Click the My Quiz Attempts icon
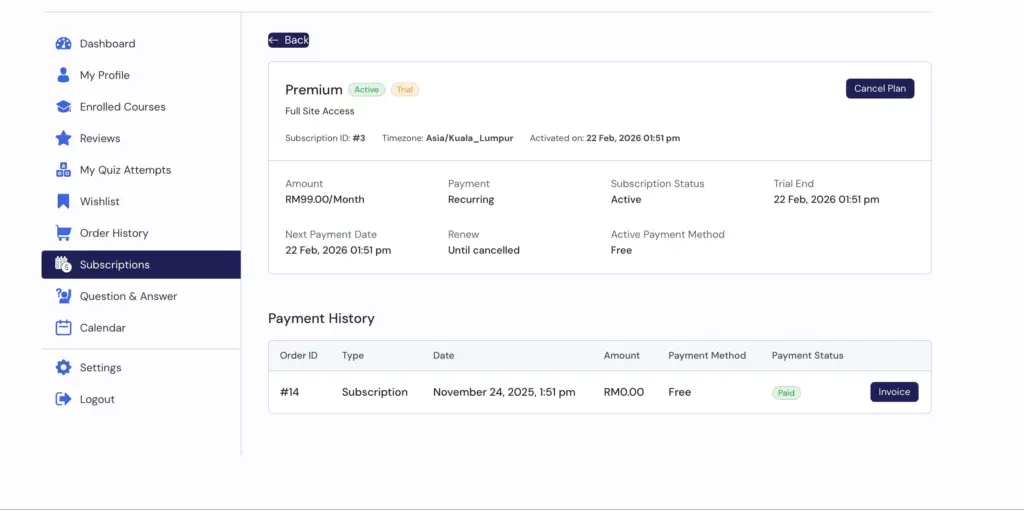 pos(63,170)
